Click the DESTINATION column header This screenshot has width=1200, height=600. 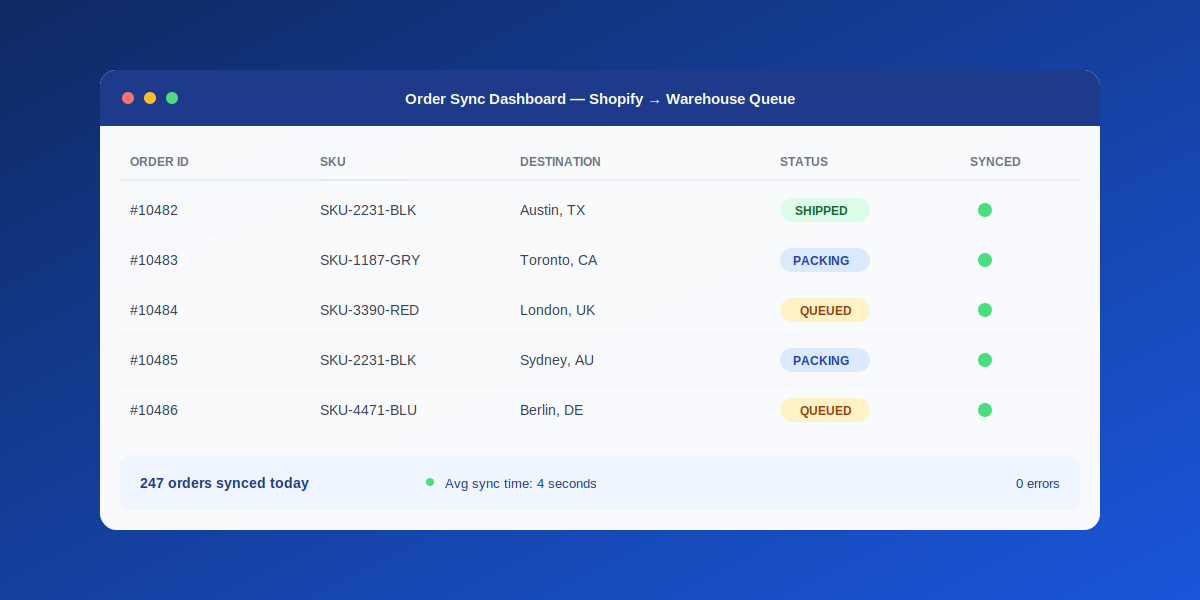560,162
